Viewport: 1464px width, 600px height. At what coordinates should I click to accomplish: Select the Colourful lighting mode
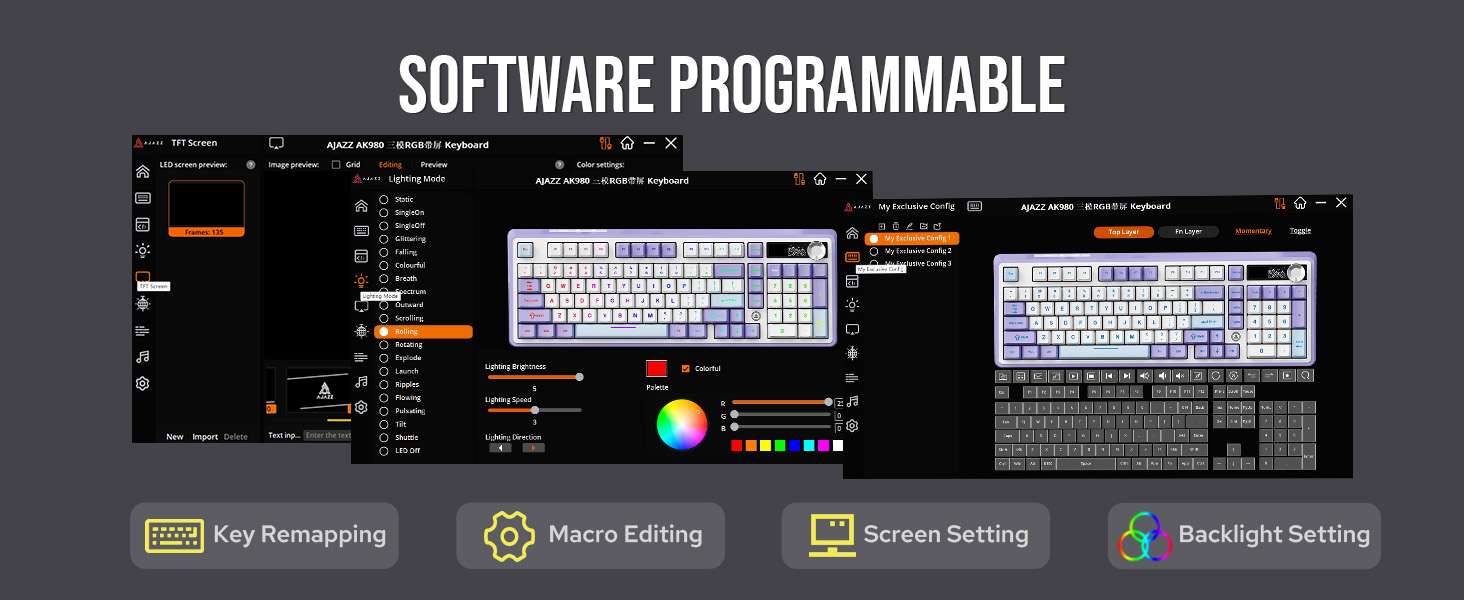click(401, 266)
